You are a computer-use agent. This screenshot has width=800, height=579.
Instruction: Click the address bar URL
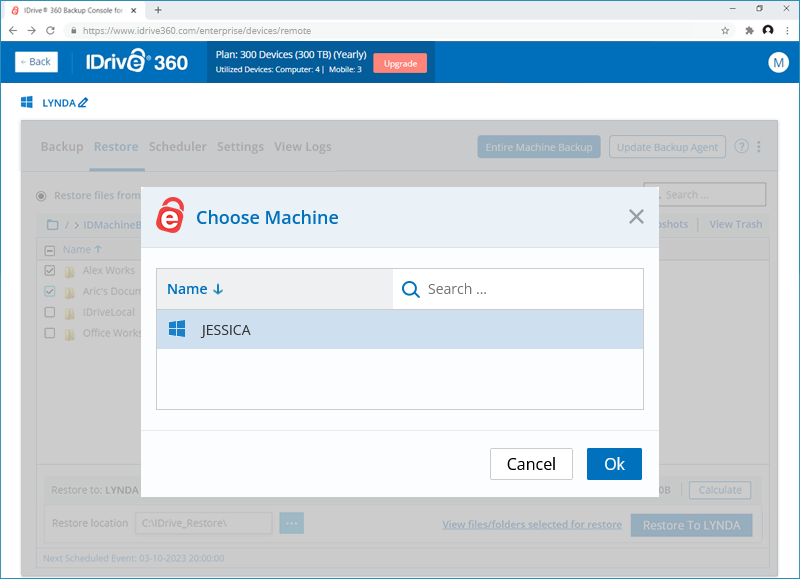pyautogui.click(x=196, y=31)
